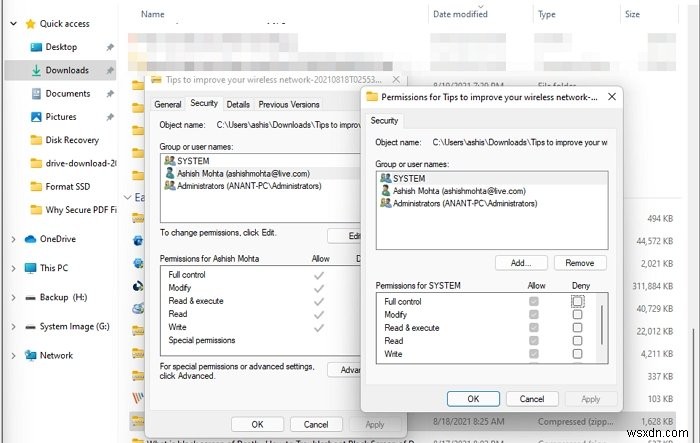The width and height of the screenshot is (700, 443).
Task: Click the OneDrive cloud icon
Action: point(30,239)
